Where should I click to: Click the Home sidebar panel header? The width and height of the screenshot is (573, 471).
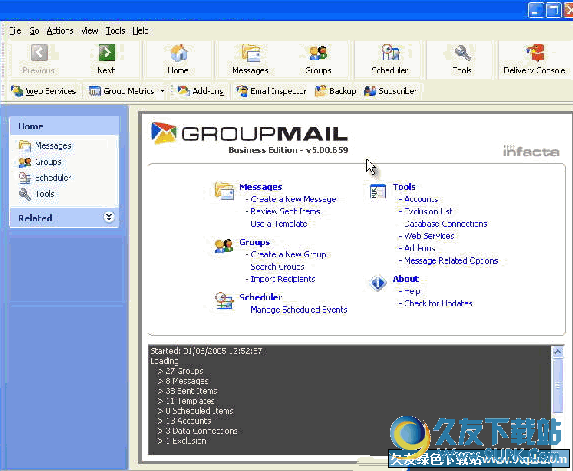point(64,126)
